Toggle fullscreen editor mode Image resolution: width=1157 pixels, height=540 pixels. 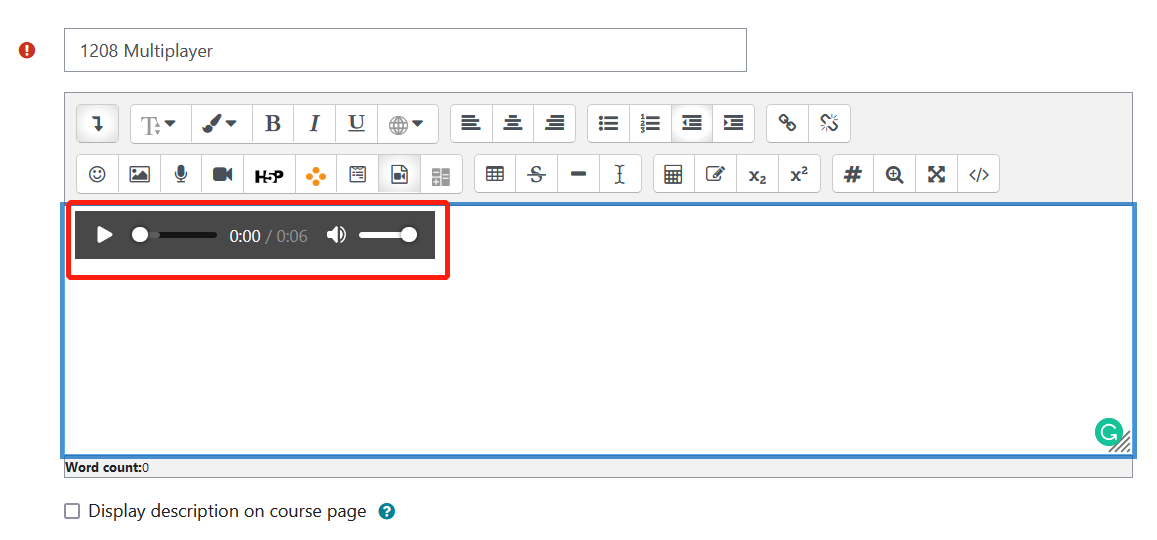[x=936, y=174]
